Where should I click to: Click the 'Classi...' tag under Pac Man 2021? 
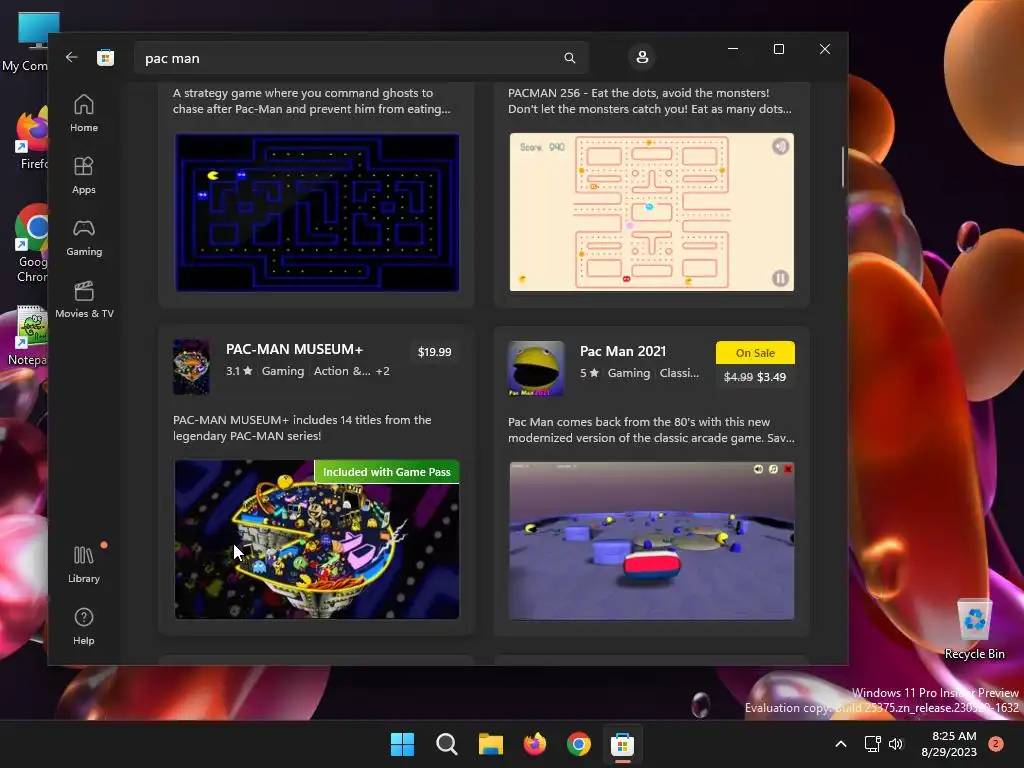[679, 373]
